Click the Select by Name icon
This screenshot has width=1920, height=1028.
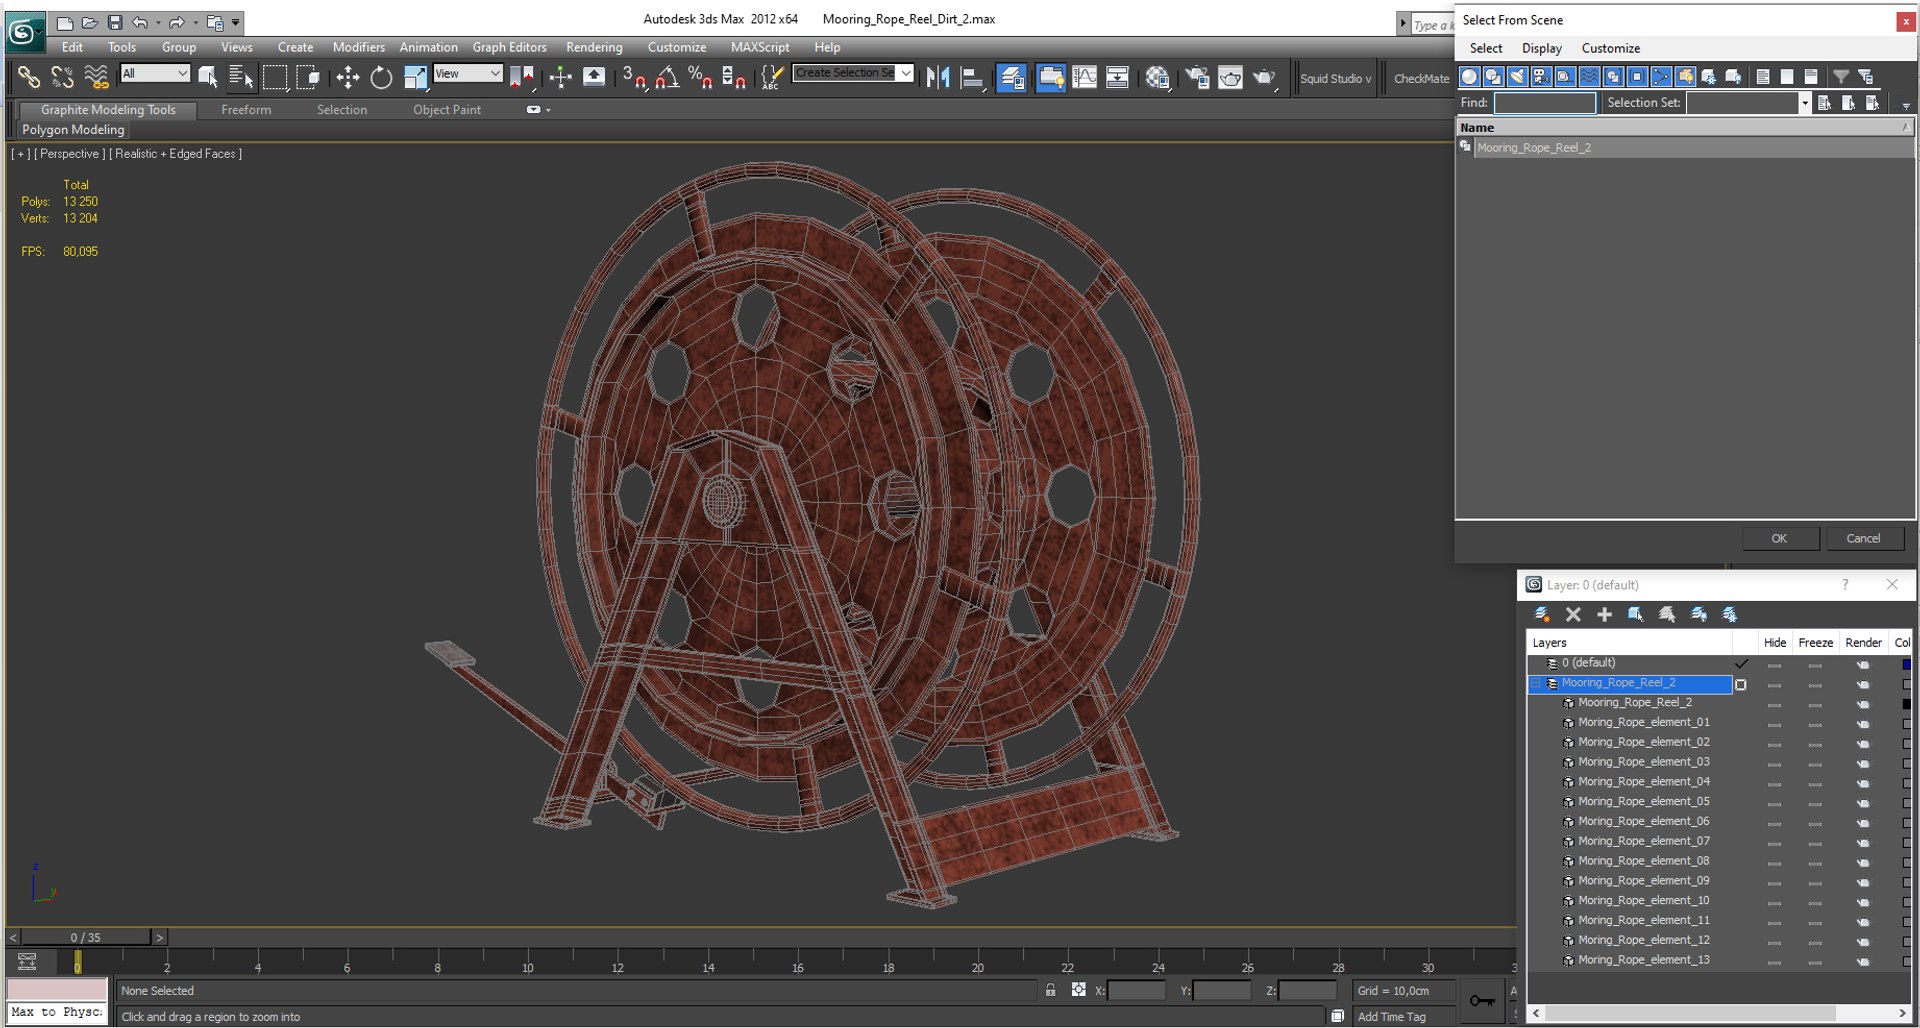pyautogui.click(x=241, y=77)
